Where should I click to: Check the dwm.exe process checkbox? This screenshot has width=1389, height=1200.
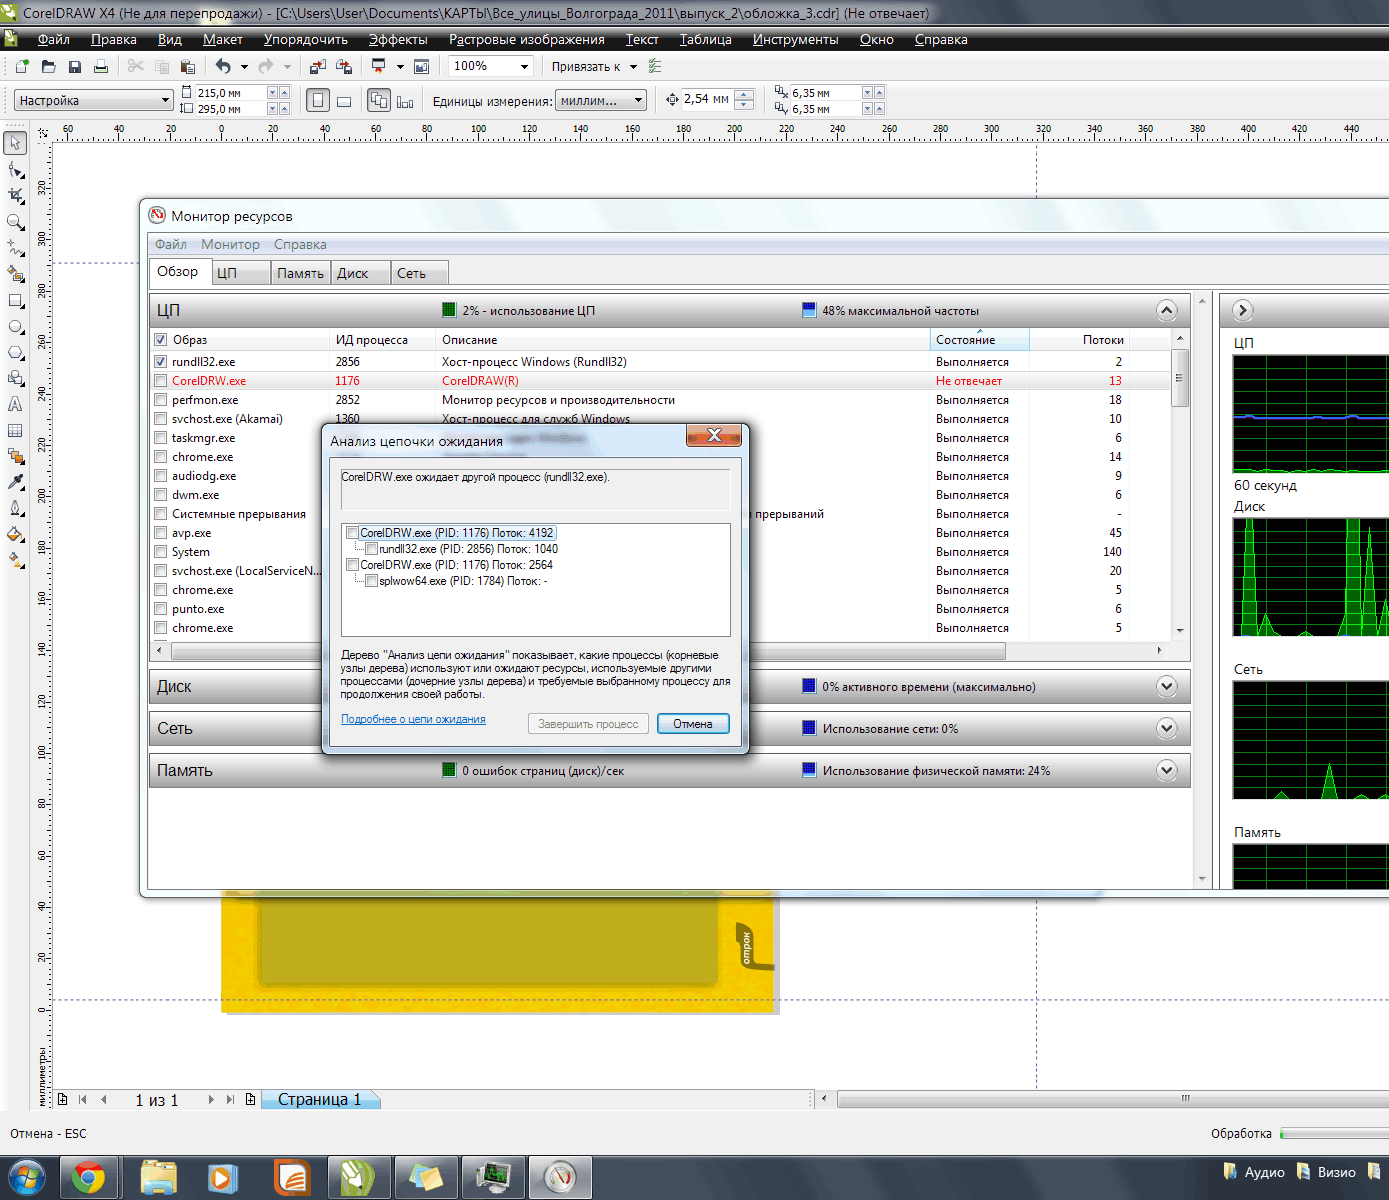(160, 494)
